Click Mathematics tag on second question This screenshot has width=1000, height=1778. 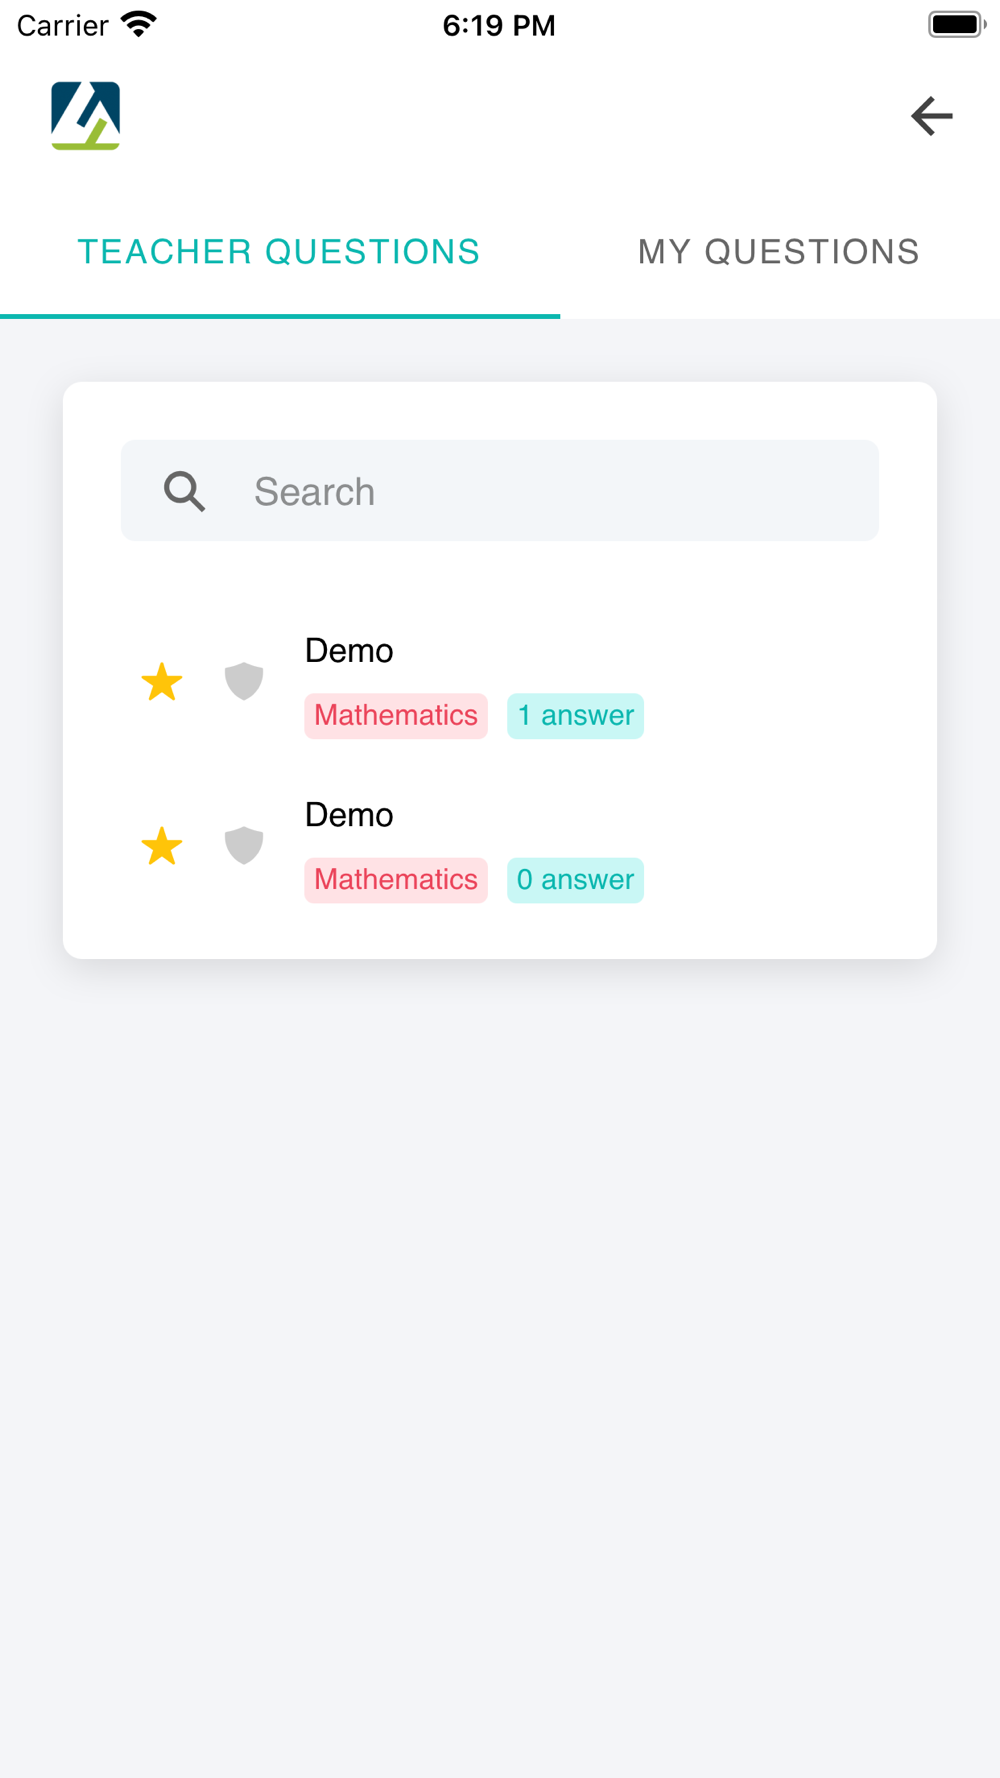click(x=396, y=880)
